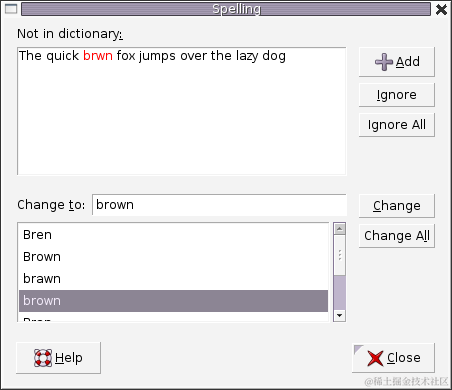Click the Change All button
The height and width of the screenshot is (390, 452).
(x=397, y=236)
